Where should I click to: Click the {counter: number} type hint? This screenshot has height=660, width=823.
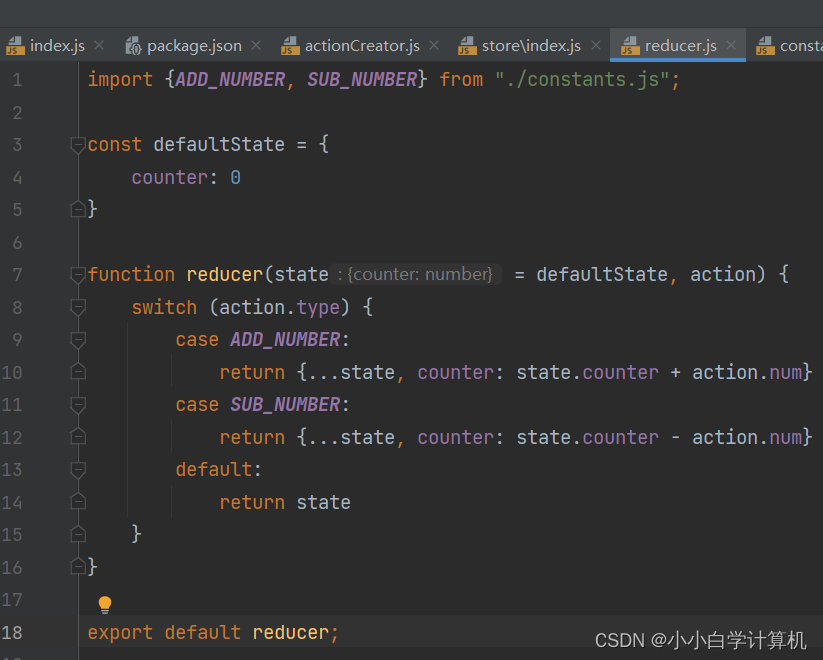(x=416, y=274)
